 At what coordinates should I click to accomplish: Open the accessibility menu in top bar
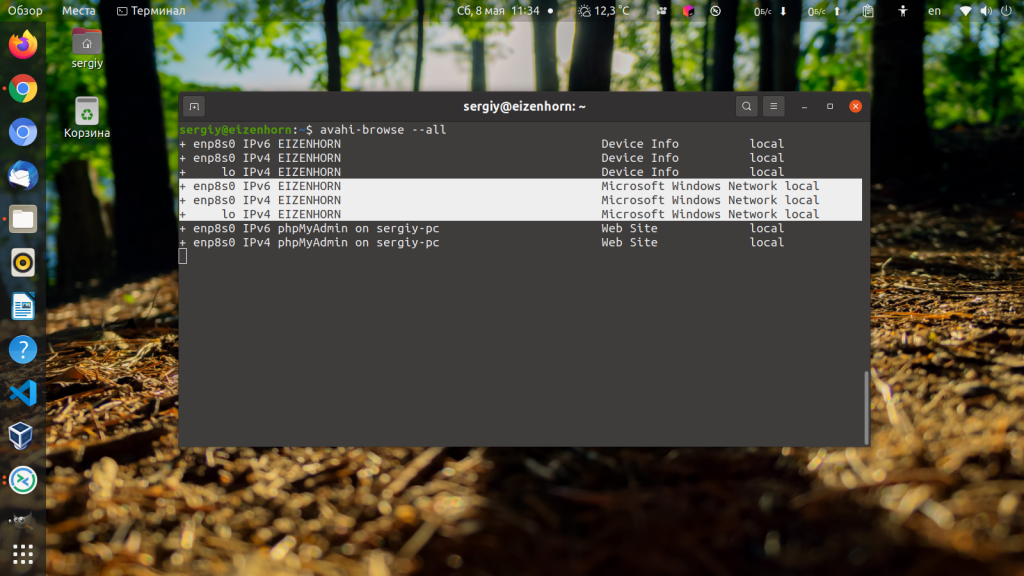pyautogui.click(x=903, y=10)
